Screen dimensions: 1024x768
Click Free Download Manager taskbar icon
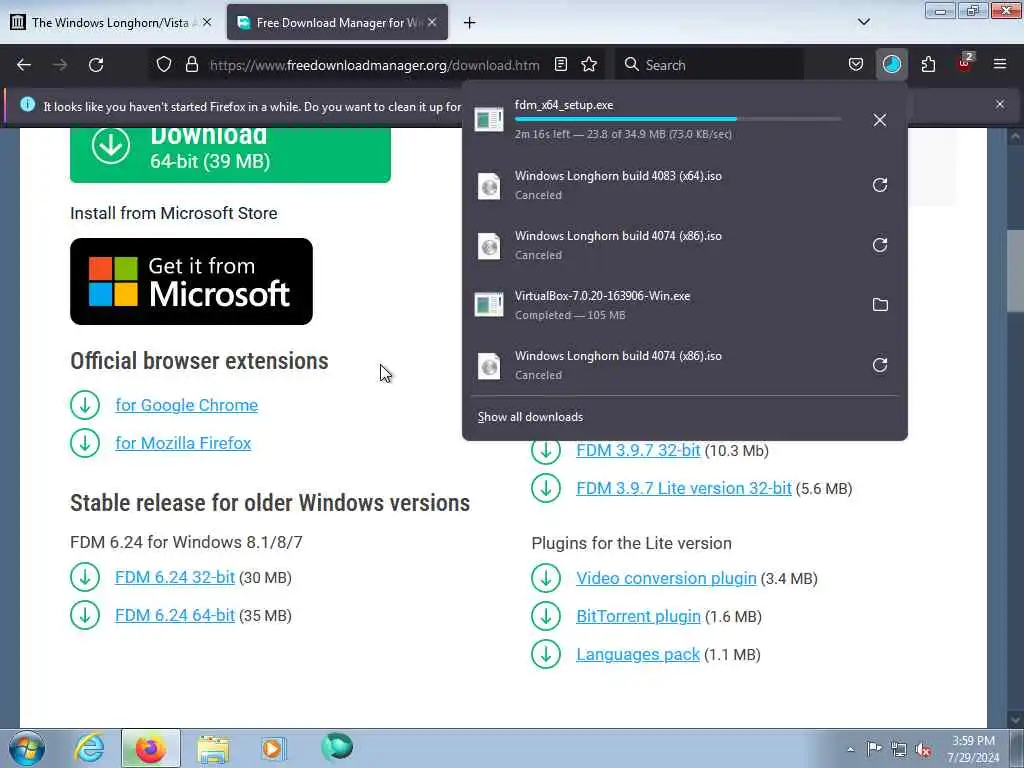pyautogui.click(x=337, y=747)
